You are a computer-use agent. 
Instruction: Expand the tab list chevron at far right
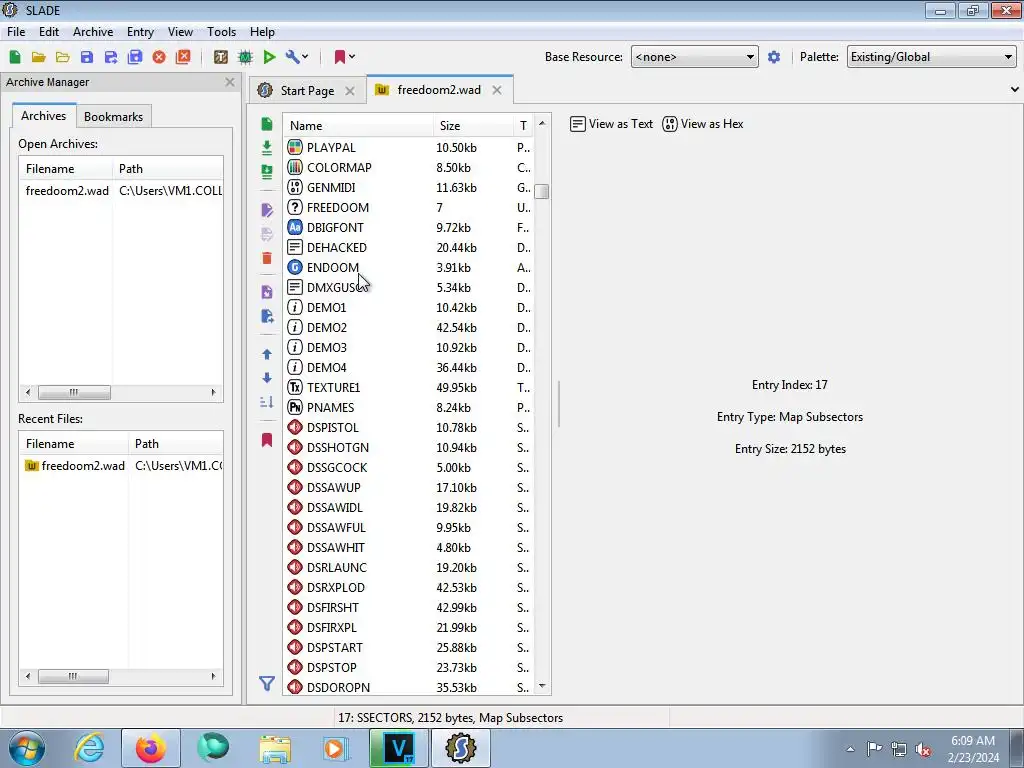click(x=1014, y=89)
